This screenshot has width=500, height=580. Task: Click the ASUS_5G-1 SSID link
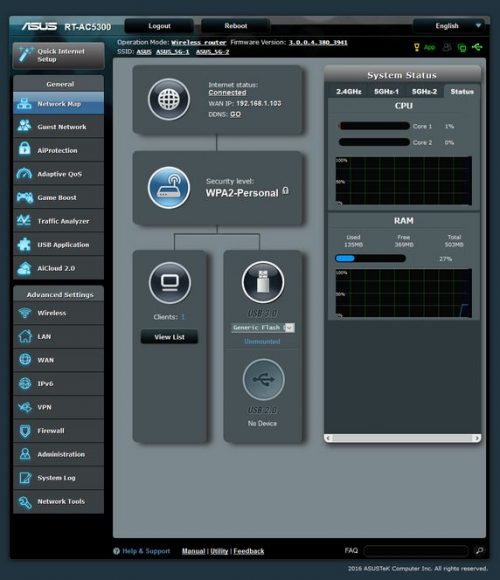172,52
